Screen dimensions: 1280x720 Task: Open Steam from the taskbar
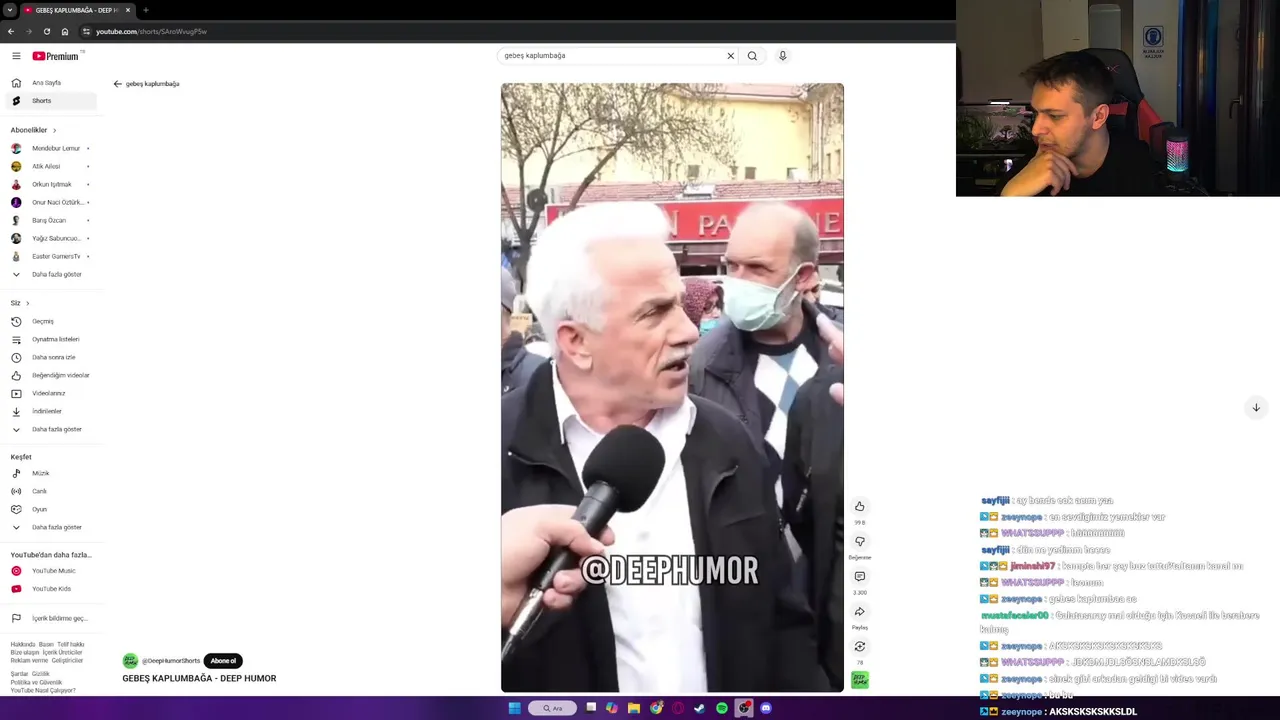(x=700, y=708)
